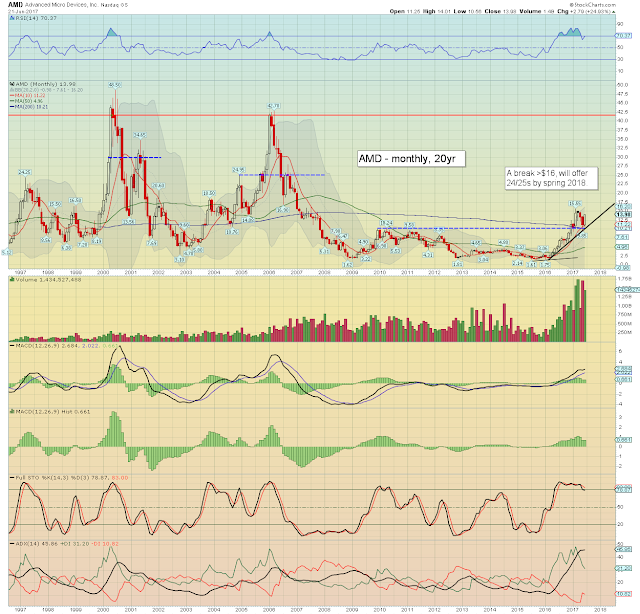Click the 'A break >$16' annotation note
This screenshot has width=640, height=614.
pyautogui.click(x=551, y=178)
